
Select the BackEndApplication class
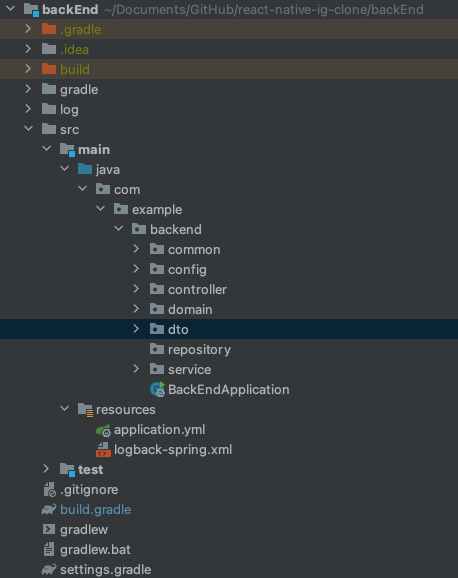pyautogui.click(x=229, y=389)
